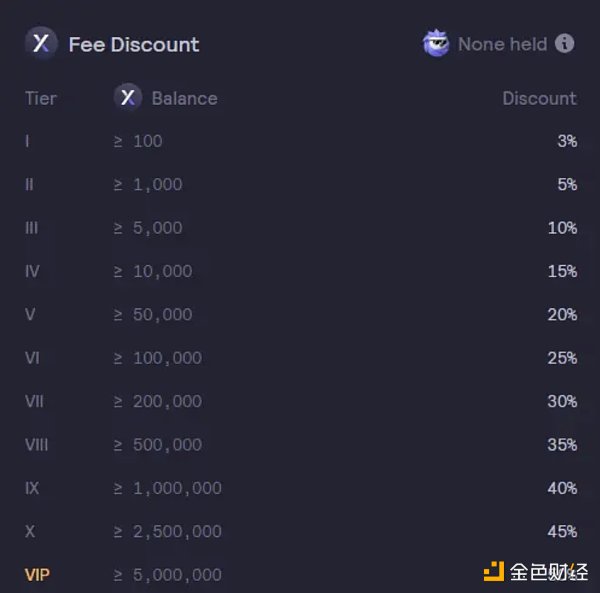The height and width of the screenshot is (593, 600).
Task: Click the None held label
Action: point(502,44)
